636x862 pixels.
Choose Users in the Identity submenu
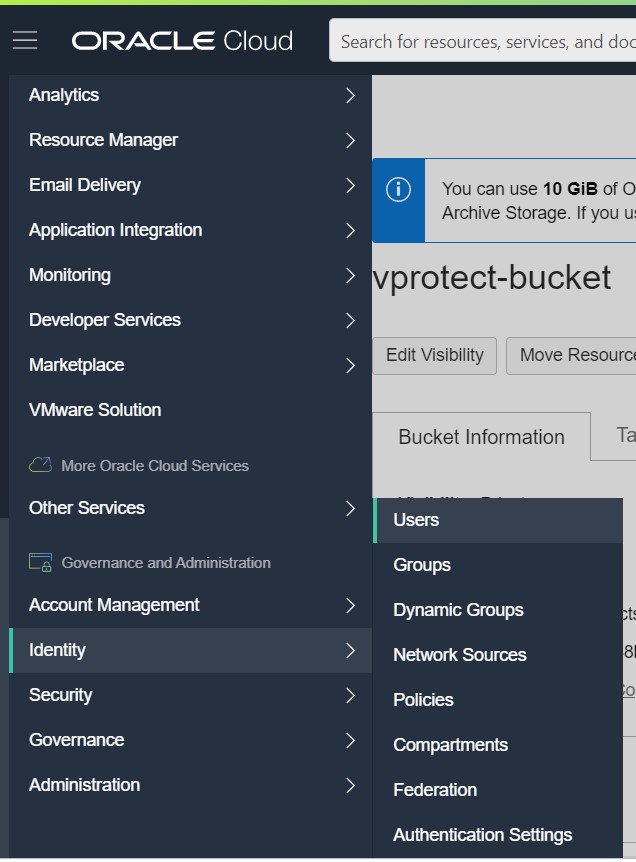pos(416,520)
